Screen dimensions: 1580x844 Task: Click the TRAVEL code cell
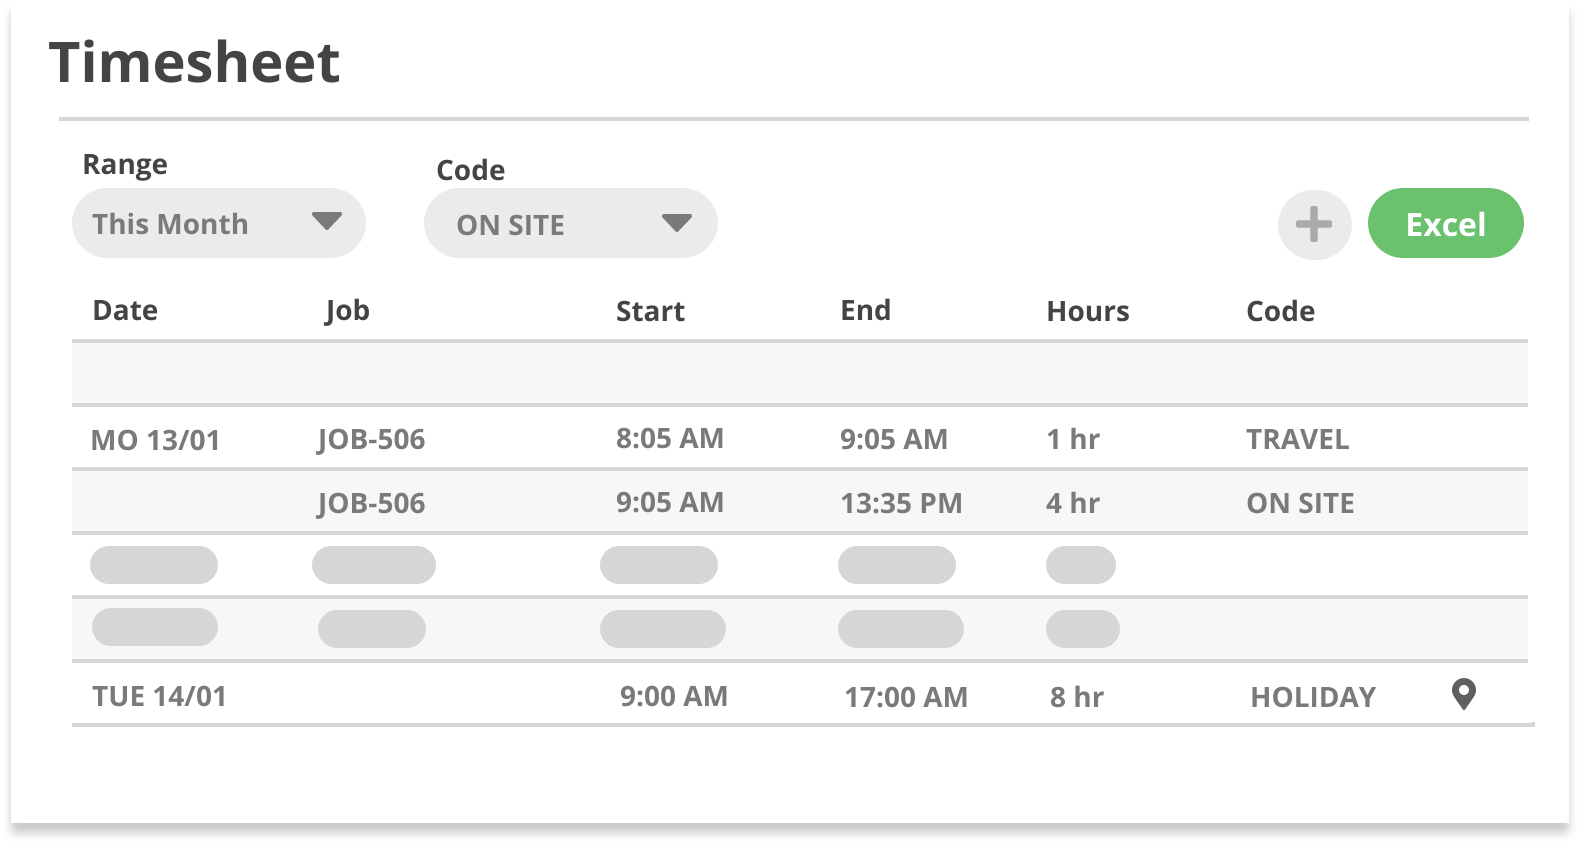tap(1297, 439)
